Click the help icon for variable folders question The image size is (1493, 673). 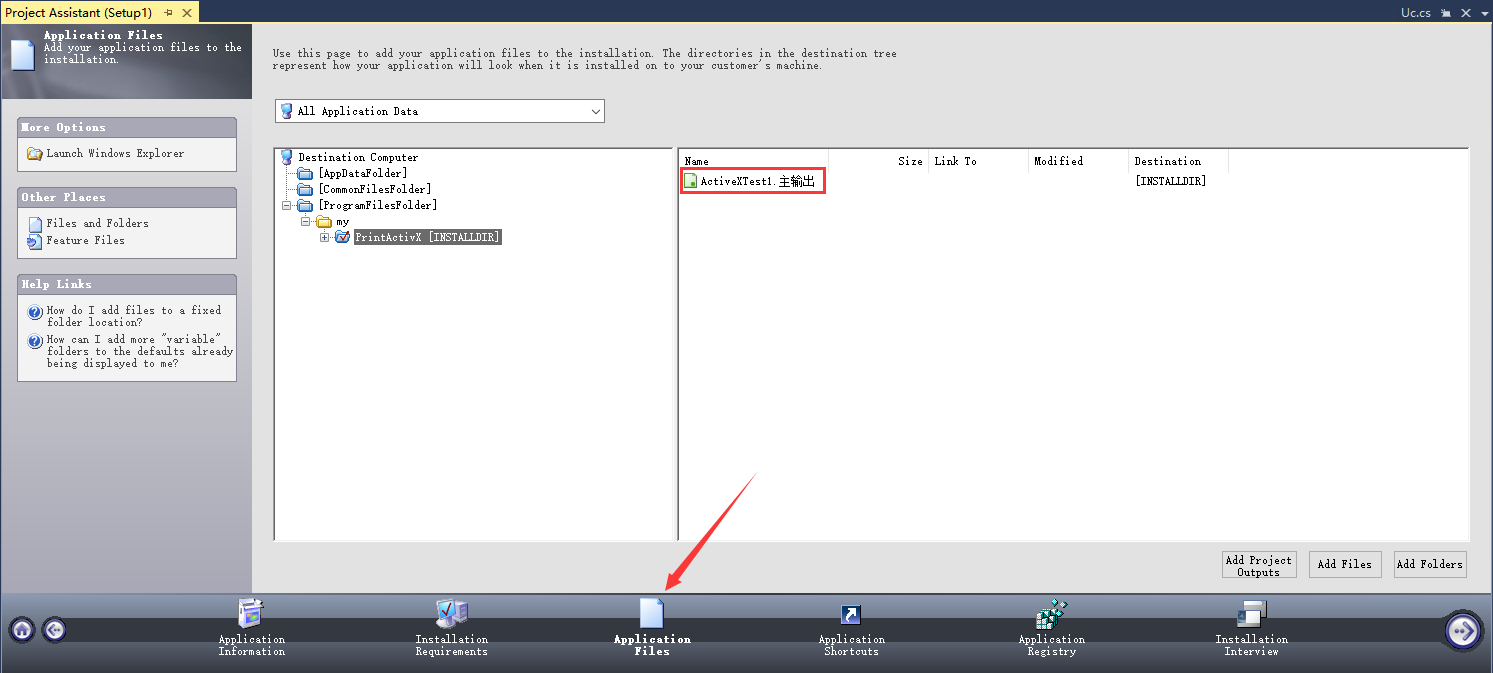(35, 341)
